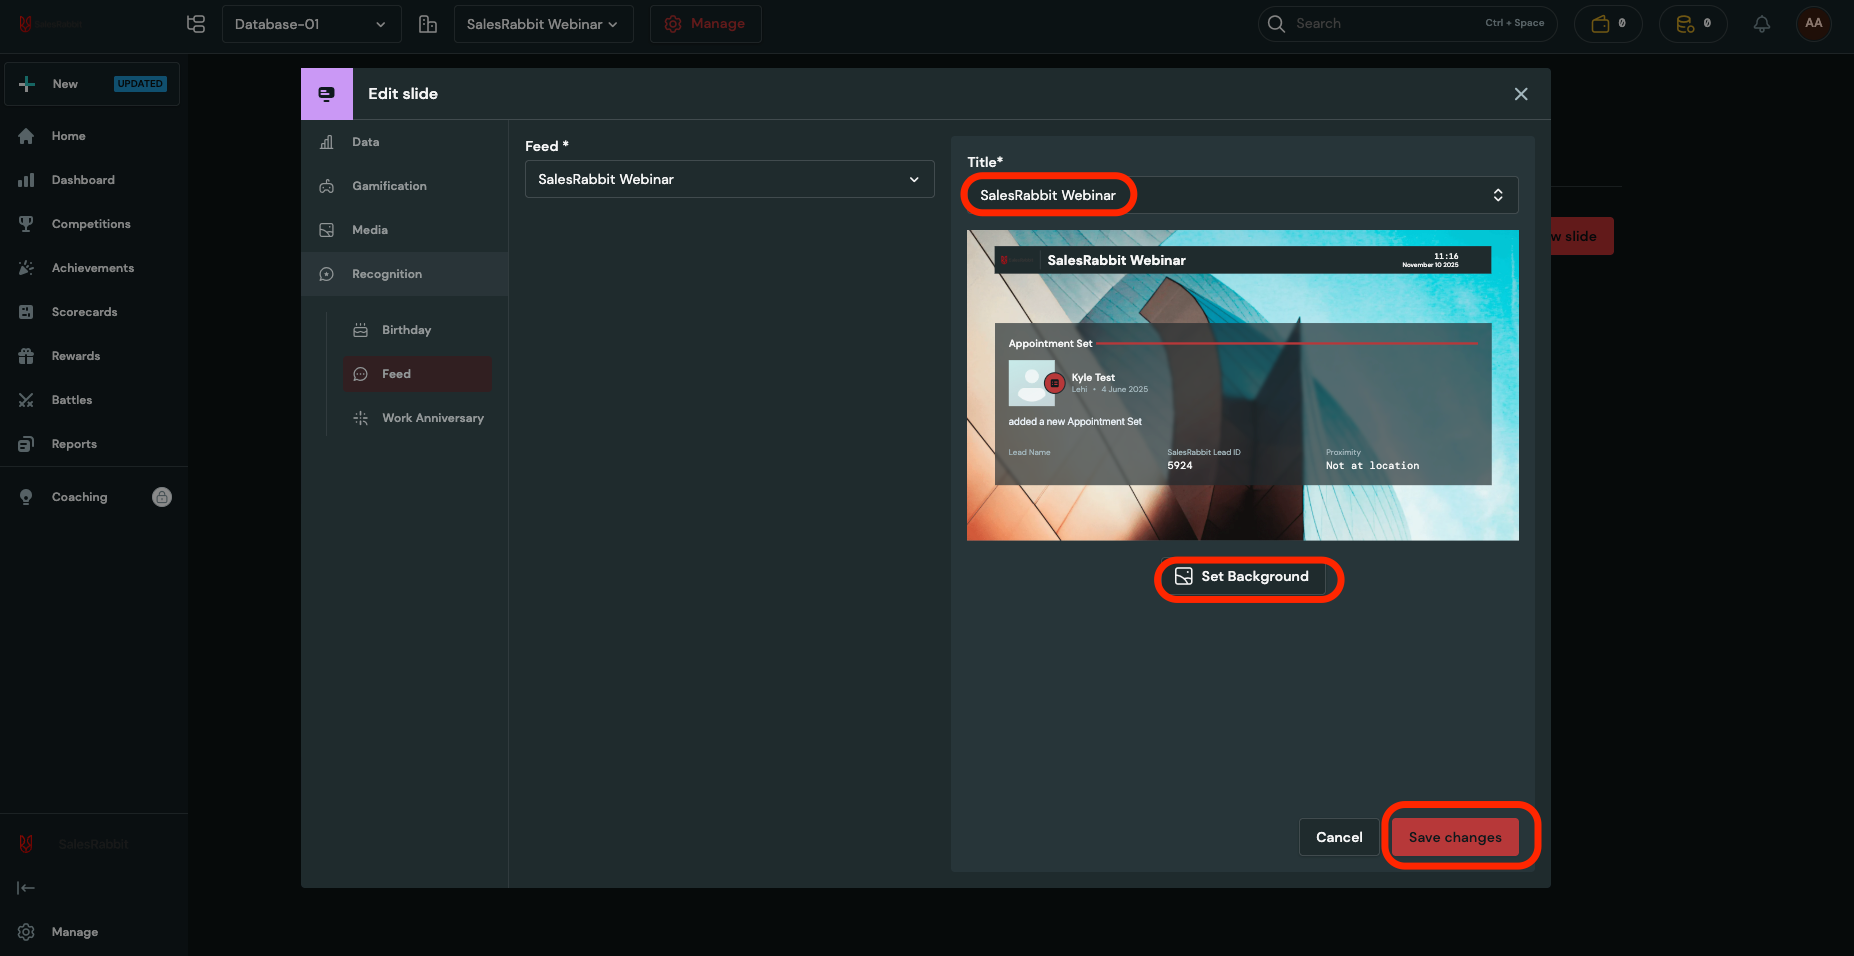Viewport: 1854px width, 956px height.
Task: Open the hierarchy tree icon in top bar
Action: point(196,24)
